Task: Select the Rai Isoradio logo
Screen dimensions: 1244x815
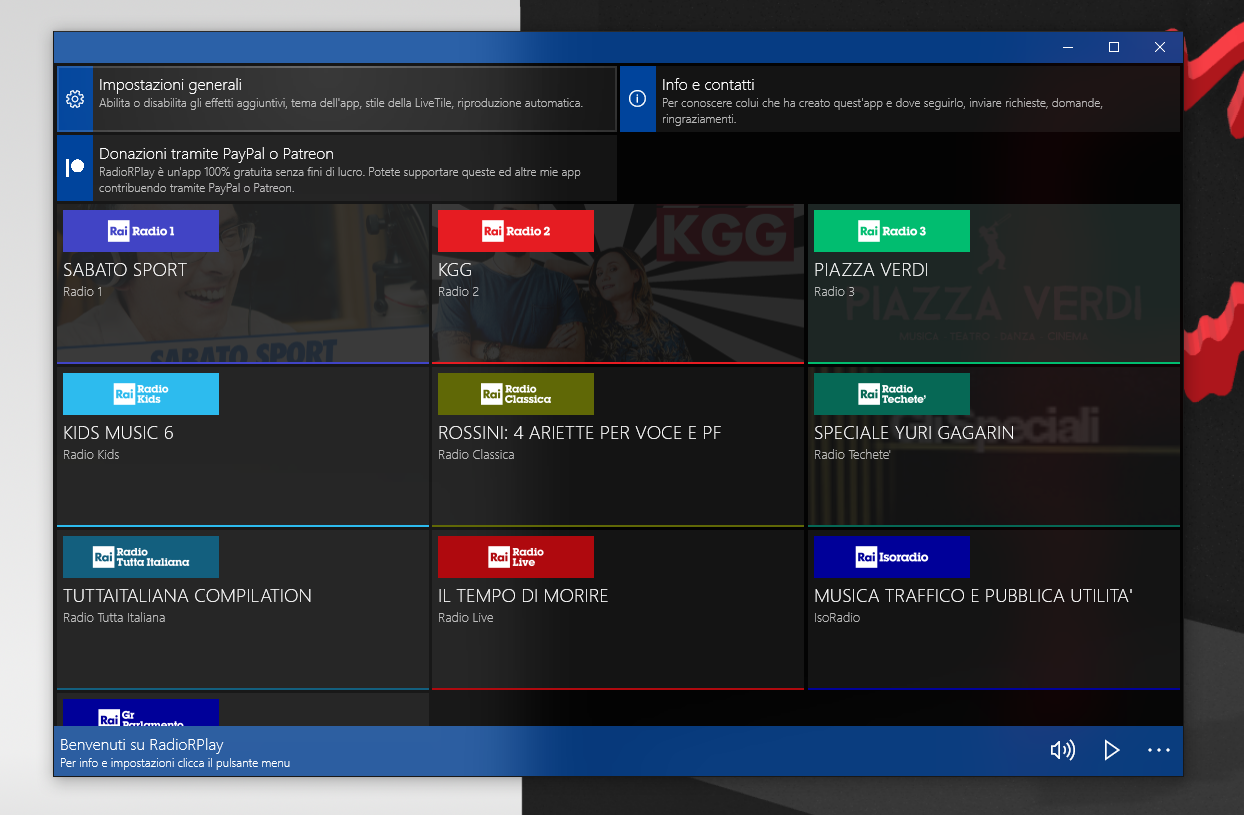Action: click(892, 557)
